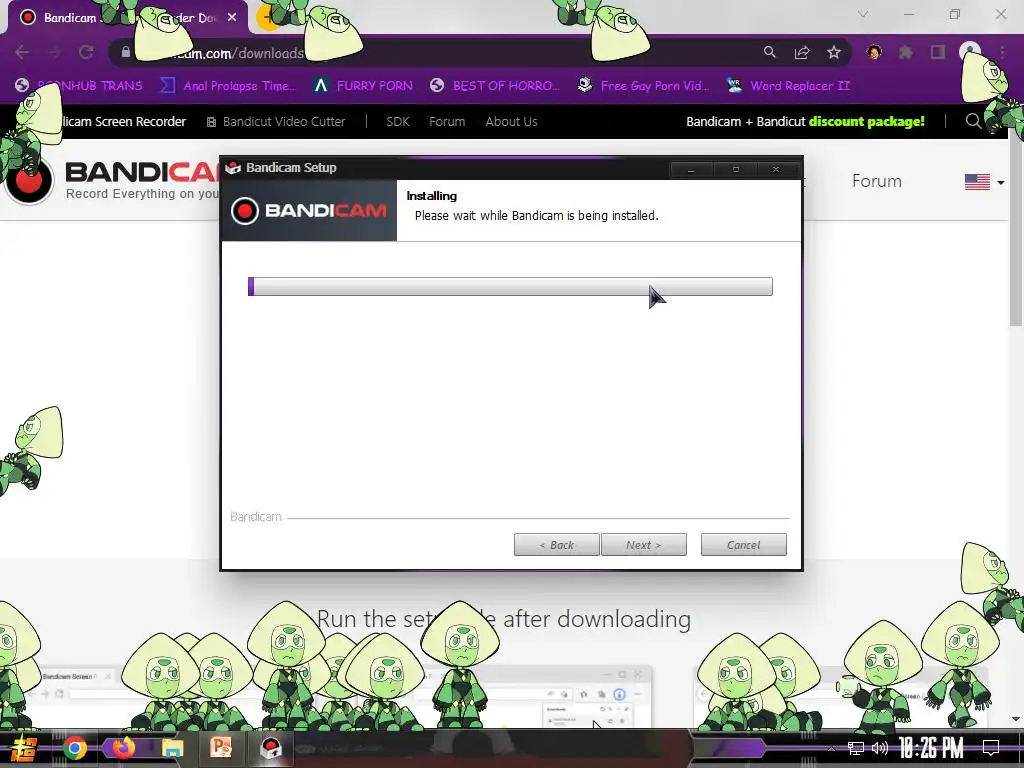
Task: Close the Bandicam browser tab
Action: 232,18
